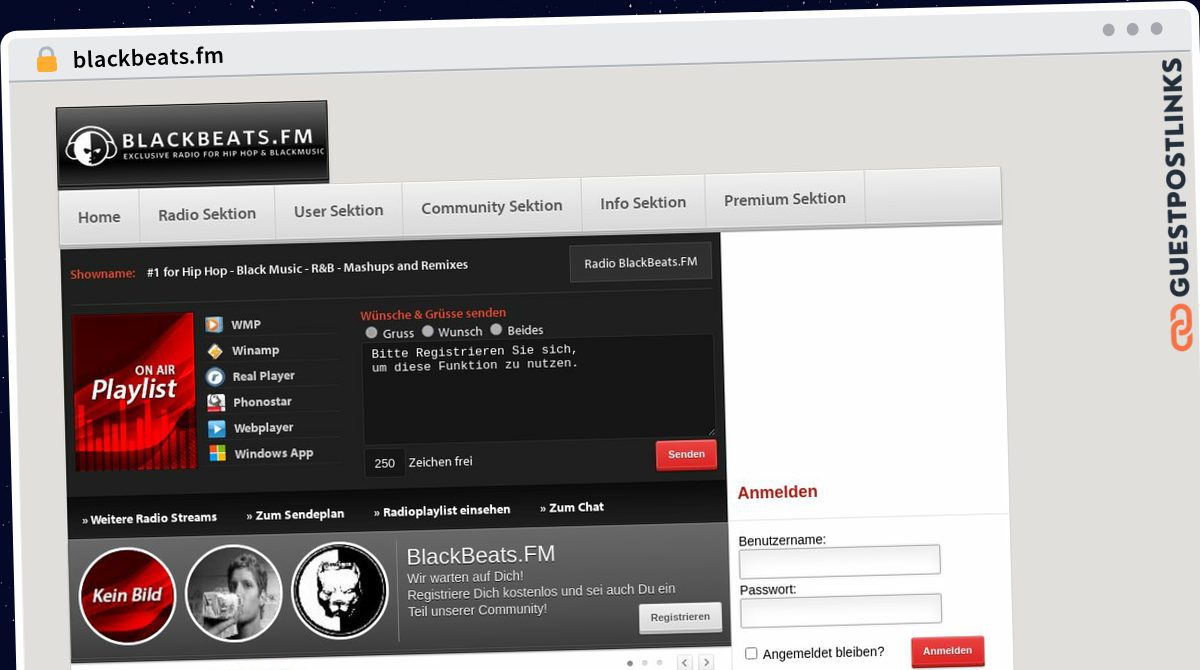
Task: Follow the Radioplaylist einsehen link
Action: point(442,511)
